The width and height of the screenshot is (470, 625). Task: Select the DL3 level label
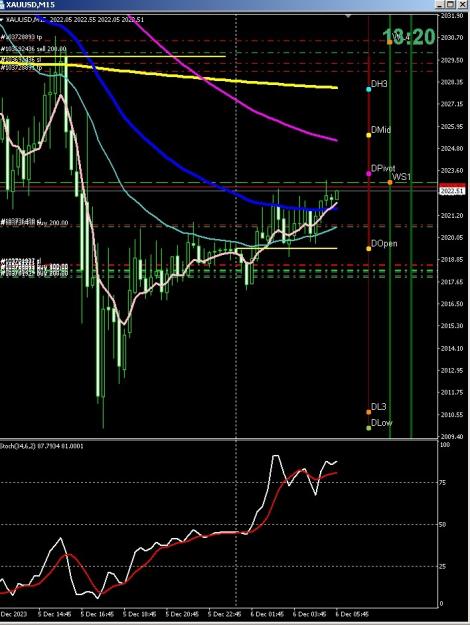379,407
